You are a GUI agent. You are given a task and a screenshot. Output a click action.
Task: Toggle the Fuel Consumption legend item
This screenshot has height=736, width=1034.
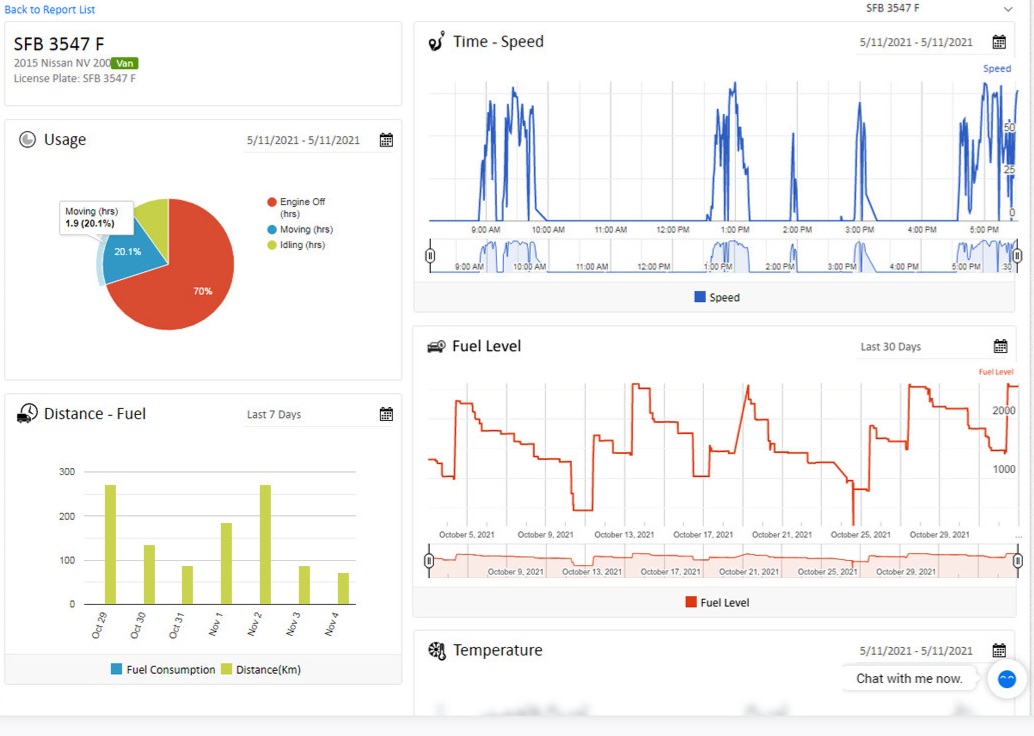pyautogui.click(x=163, y=669)
